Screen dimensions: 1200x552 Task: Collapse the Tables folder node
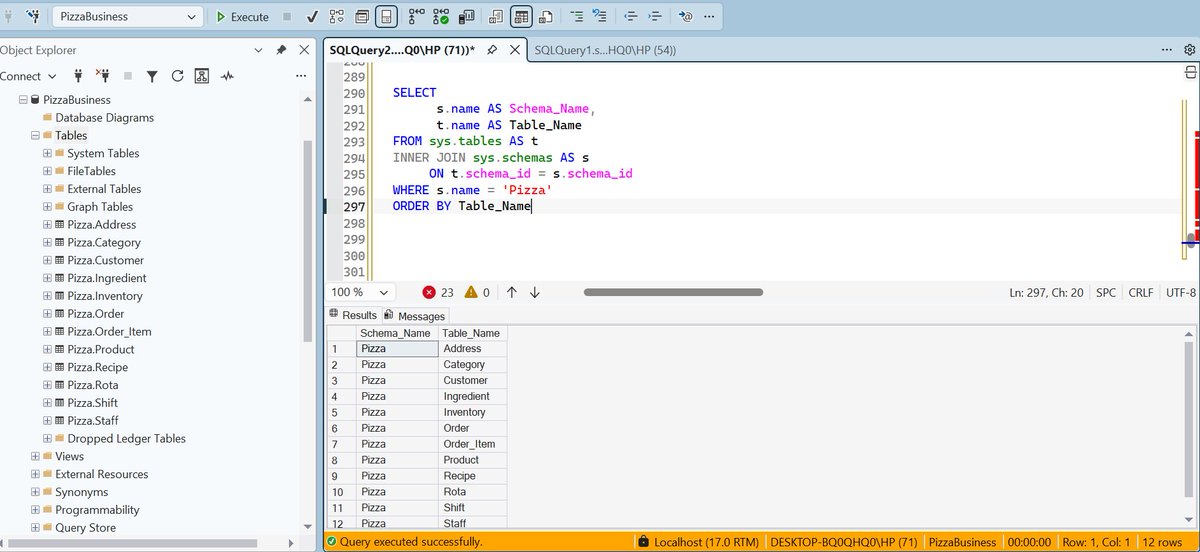click(35, 135)
